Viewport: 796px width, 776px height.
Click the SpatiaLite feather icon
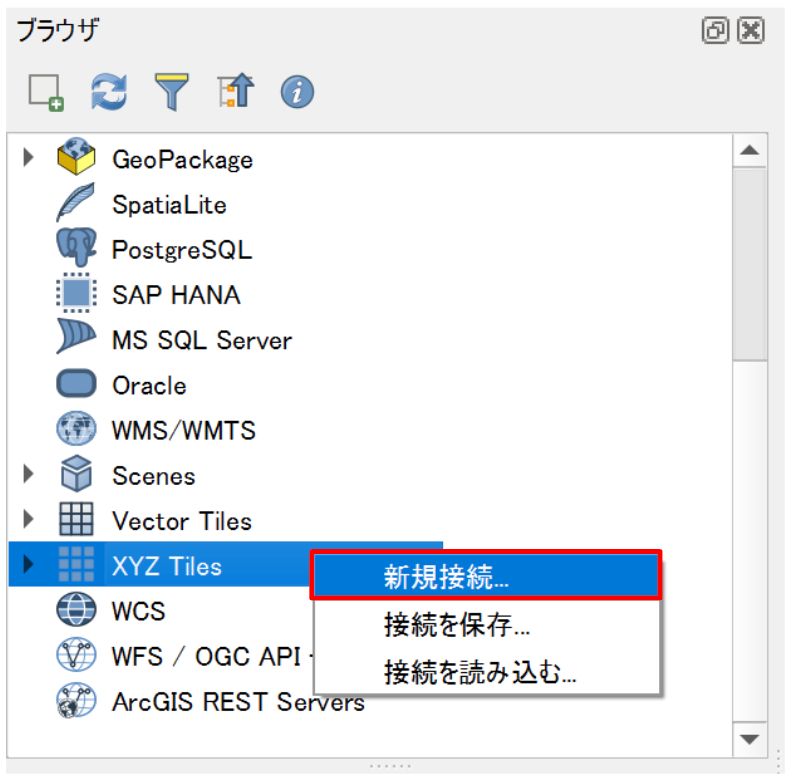click(76, 203)
